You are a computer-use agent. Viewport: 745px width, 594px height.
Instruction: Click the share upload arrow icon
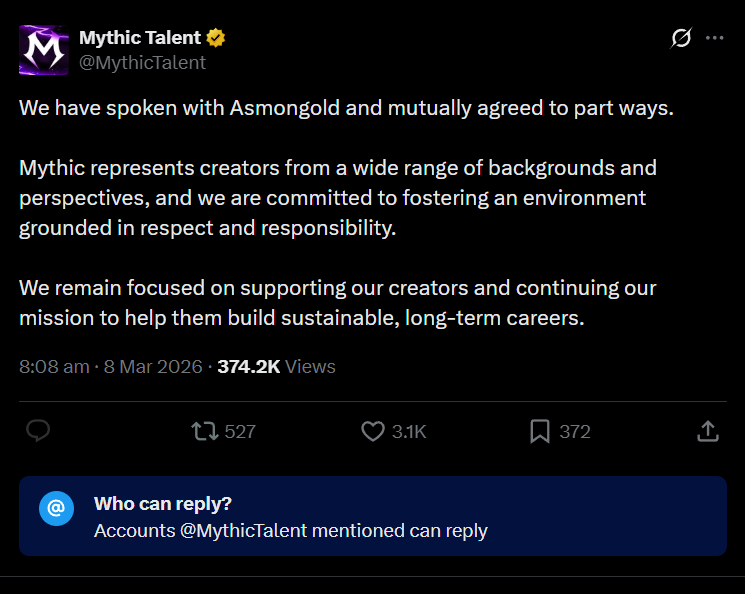(707, 431)
